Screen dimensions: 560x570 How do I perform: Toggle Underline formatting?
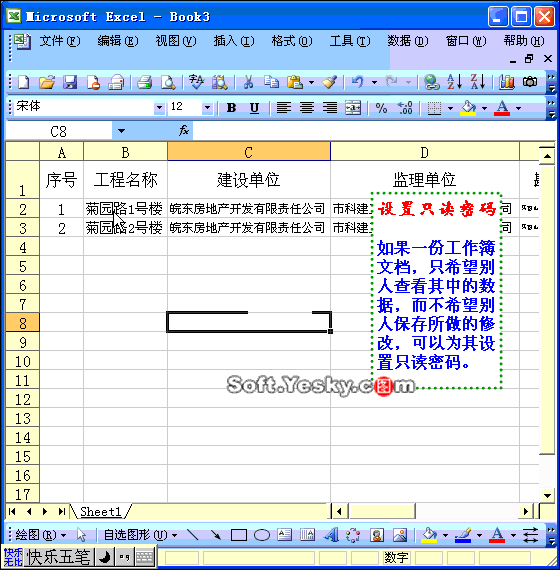coord(254,108)
